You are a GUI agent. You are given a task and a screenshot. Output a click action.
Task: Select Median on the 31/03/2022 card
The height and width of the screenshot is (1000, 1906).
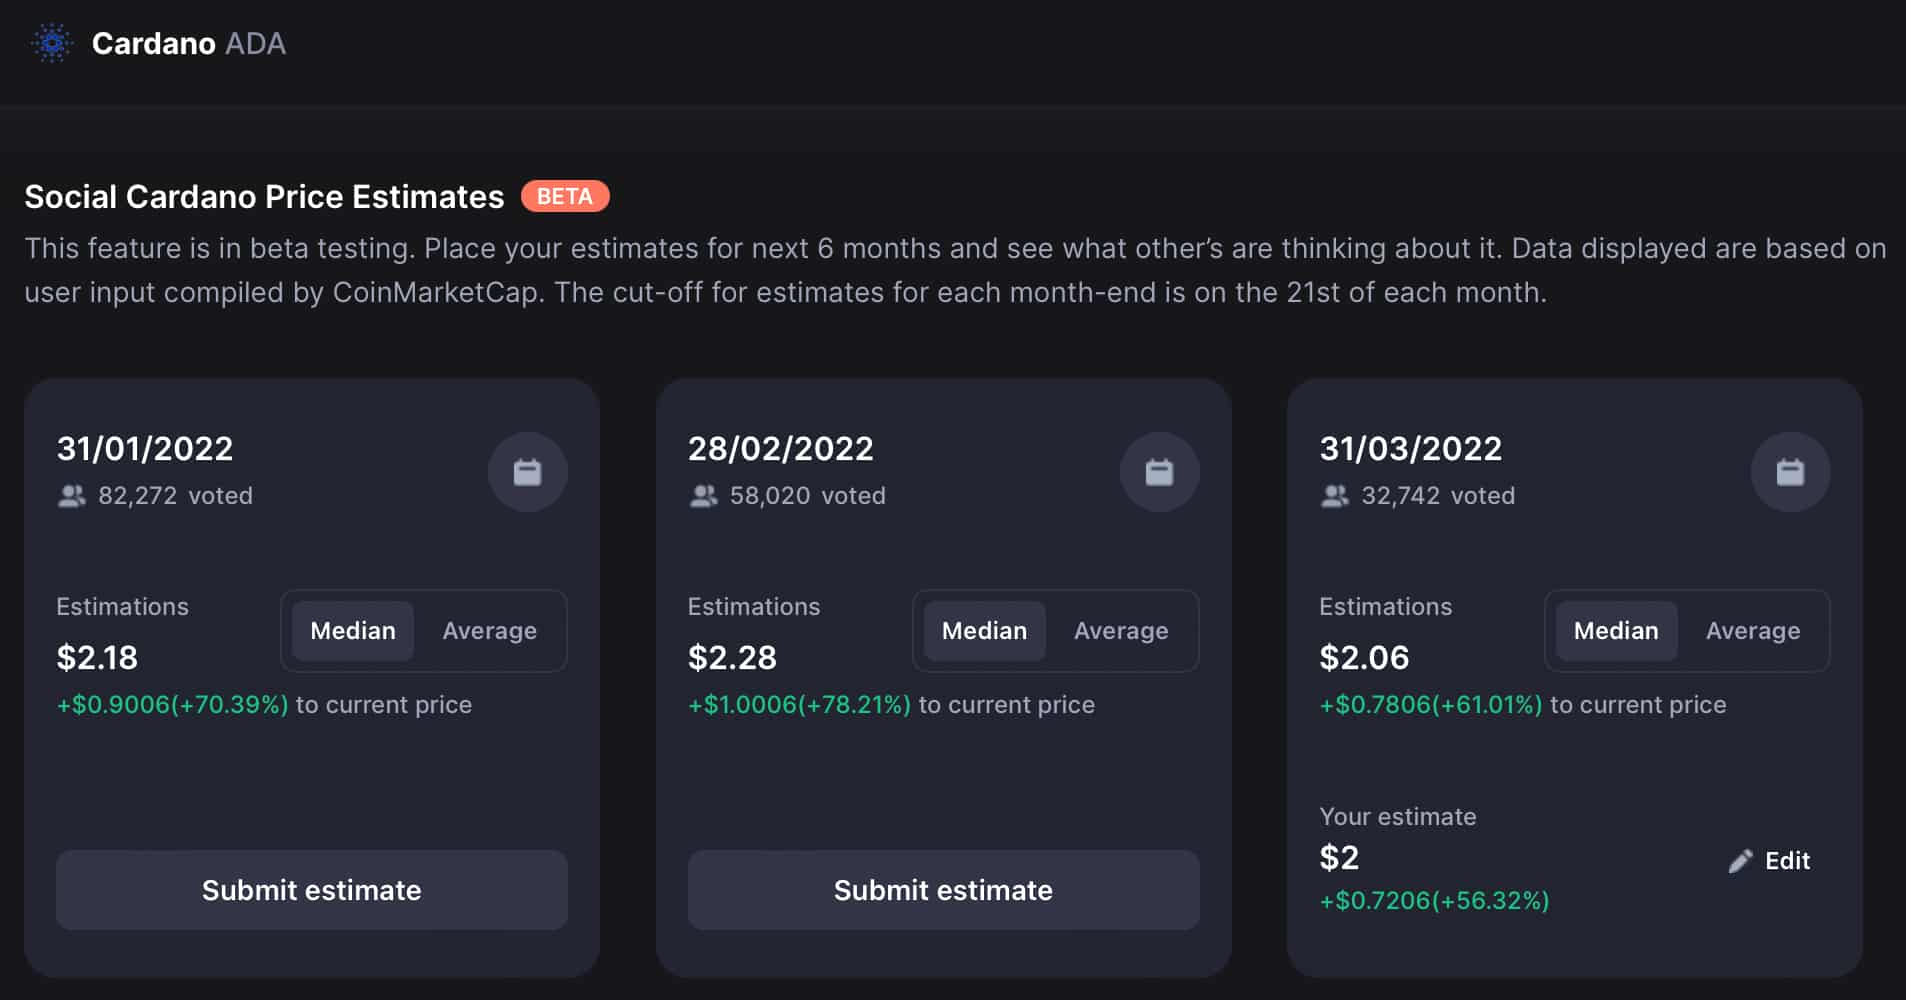1616,631
